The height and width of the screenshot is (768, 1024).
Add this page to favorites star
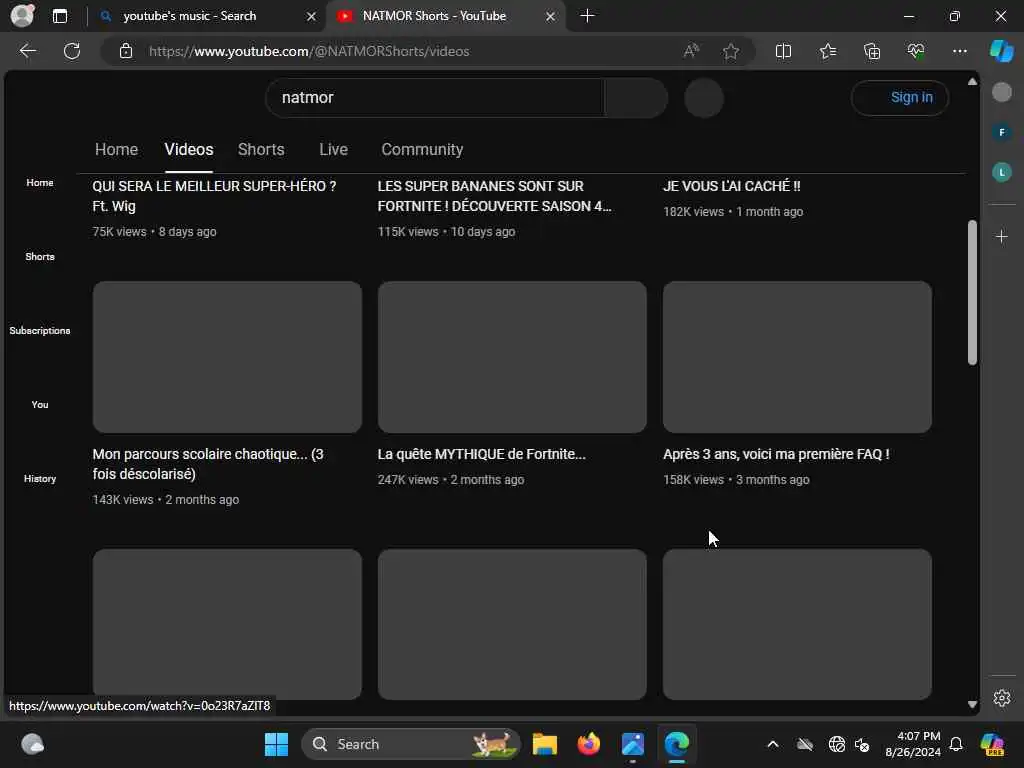click(731, 51)
